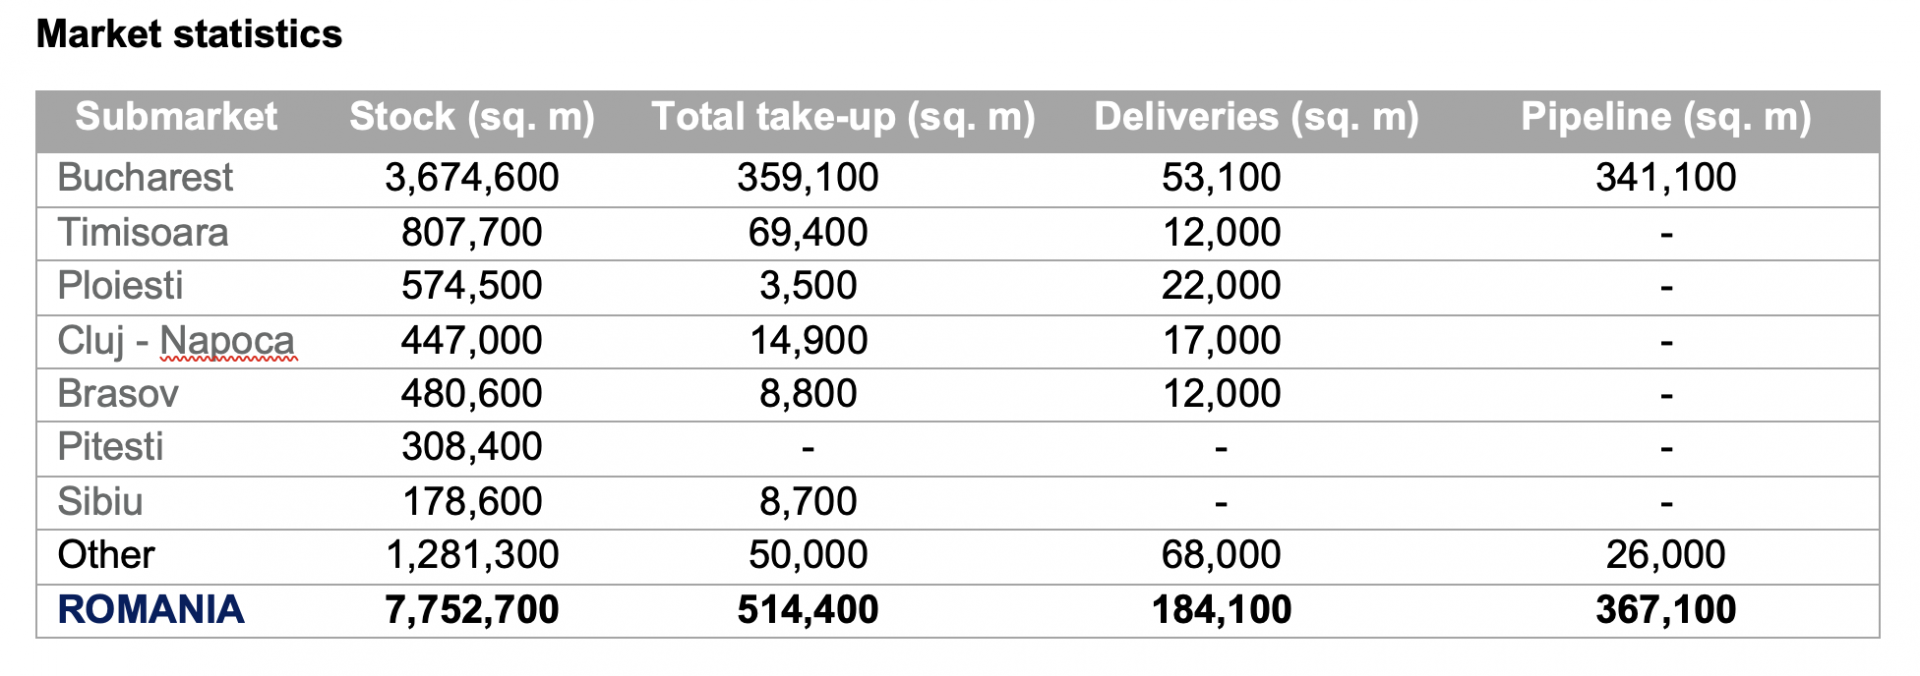
Task: Click the Deliveries (sq. m) column header
Action: 1256,117
